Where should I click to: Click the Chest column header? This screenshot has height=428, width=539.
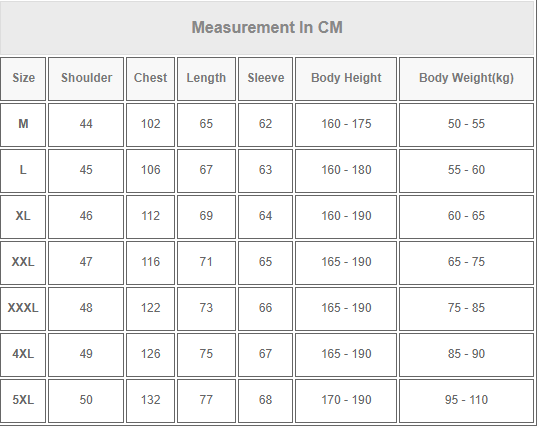(151, 79)
